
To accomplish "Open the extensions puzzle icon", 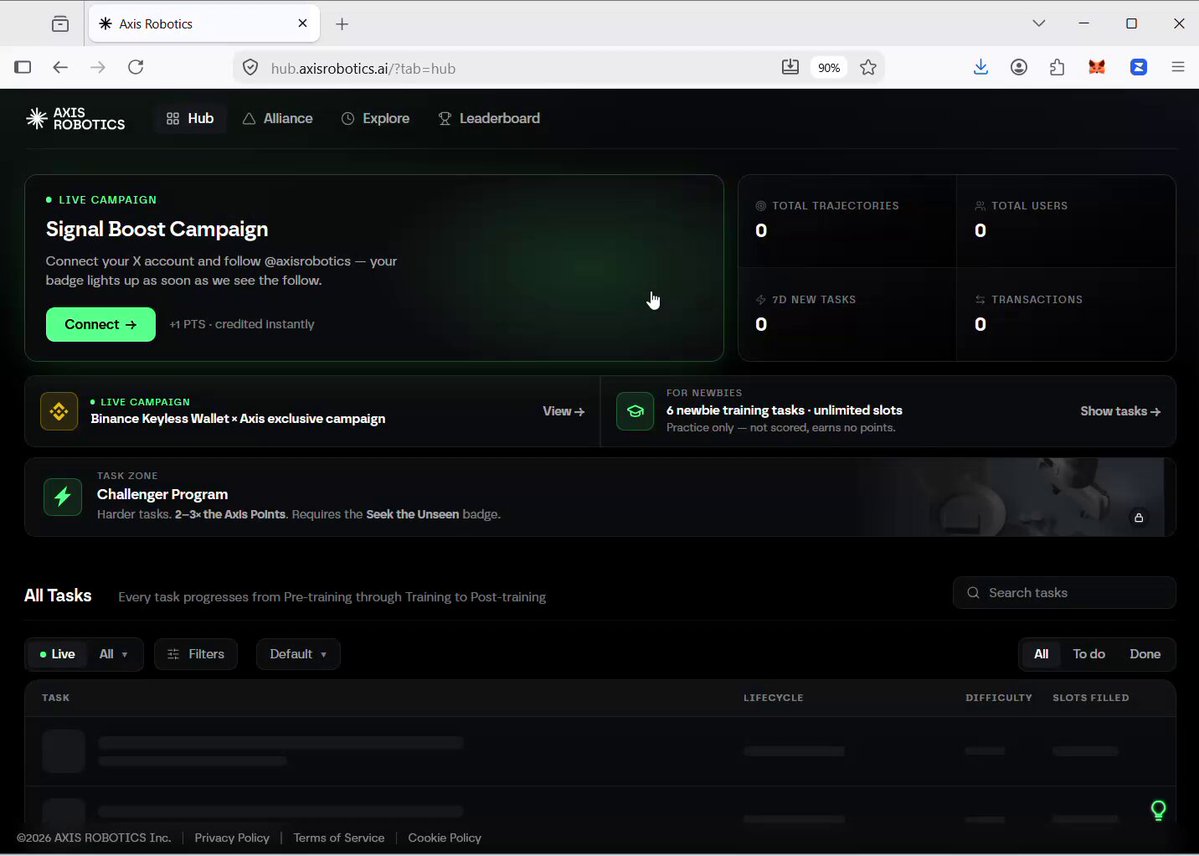I will click(1057, 67).
